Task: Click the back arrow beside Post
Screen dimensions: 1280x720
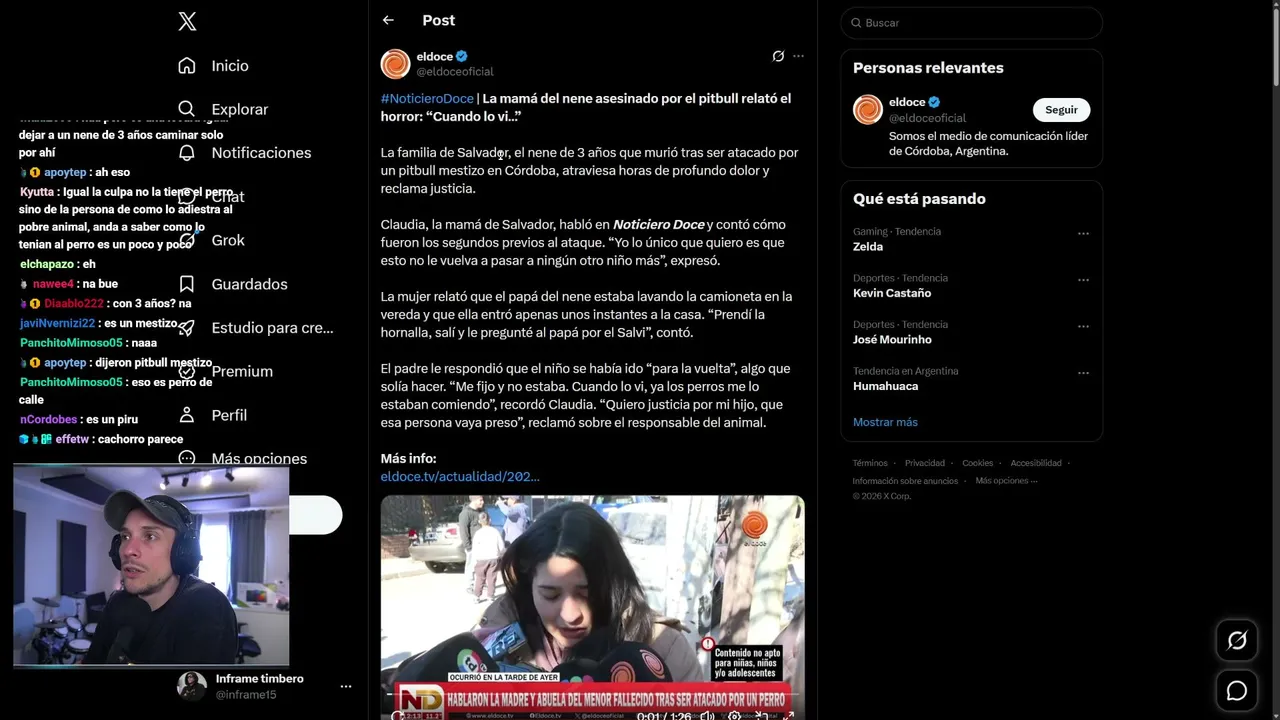Action: [388, 20]
